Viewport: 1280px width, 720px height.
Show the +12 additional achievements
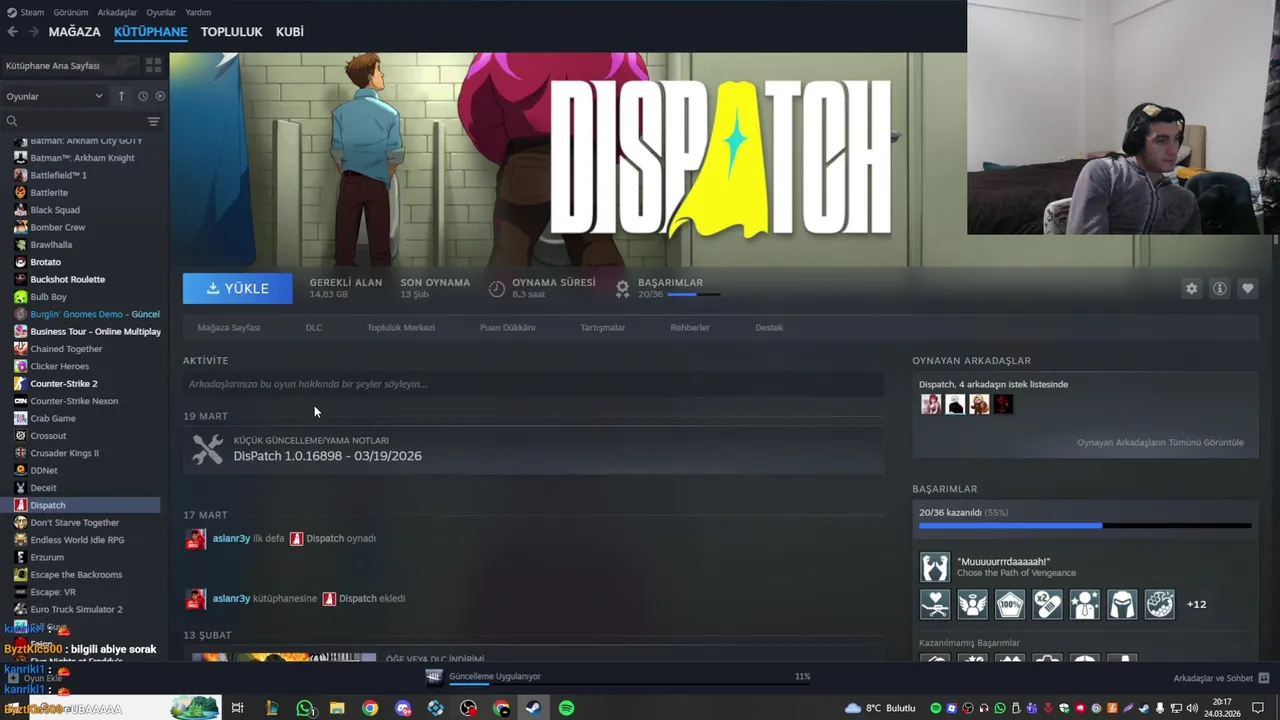click(1196, 604)
